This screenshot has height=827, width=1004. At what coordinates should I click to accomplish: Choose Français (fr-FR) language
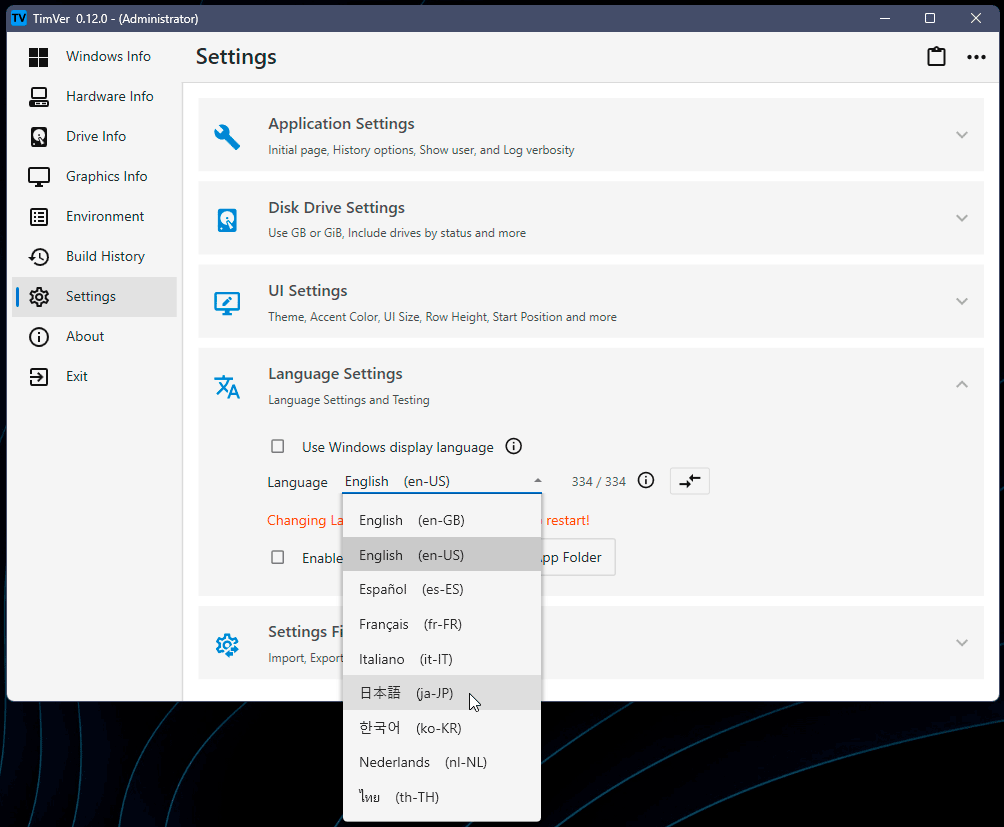[x=442, y=624]
